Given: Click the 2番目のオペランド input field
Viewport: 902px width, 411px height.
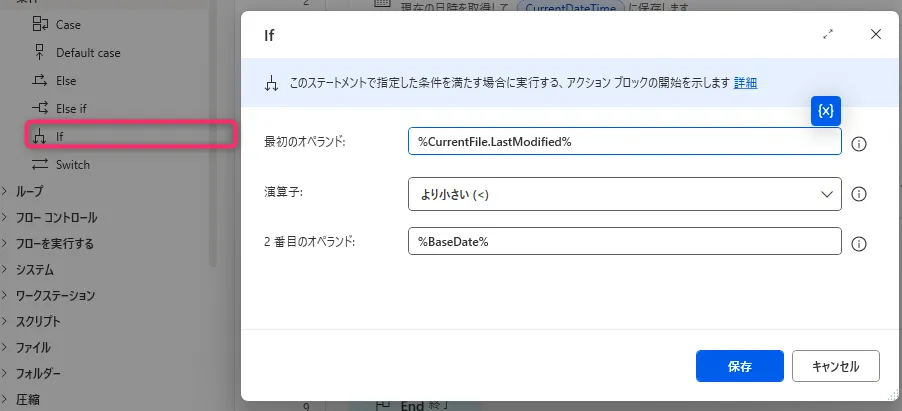Looking at the screenshot, I should (625, 243).
